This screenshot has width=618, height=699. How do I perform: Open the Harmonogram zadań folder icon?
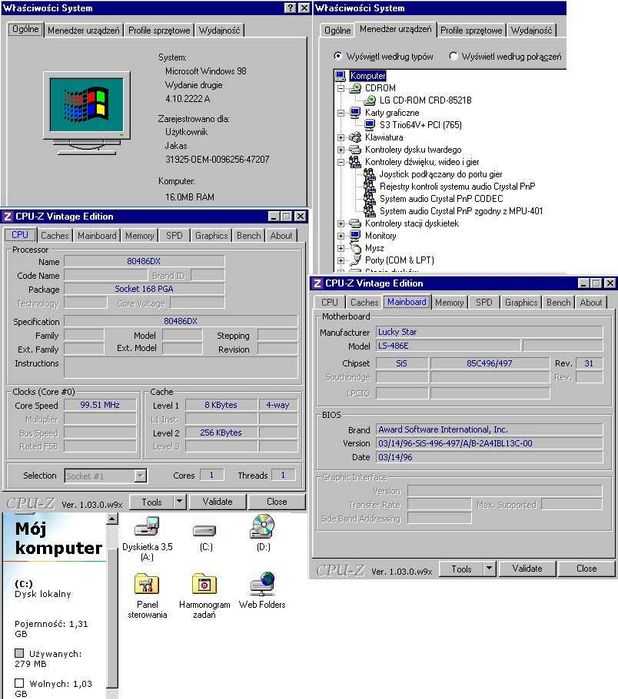click(x=204, y=584)
